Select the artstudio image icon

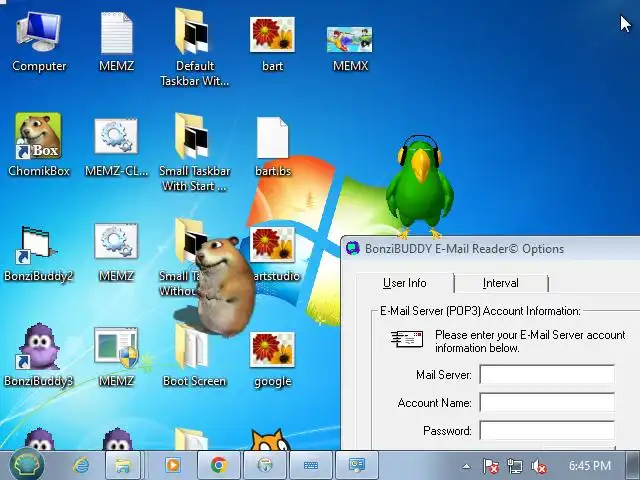272,254
